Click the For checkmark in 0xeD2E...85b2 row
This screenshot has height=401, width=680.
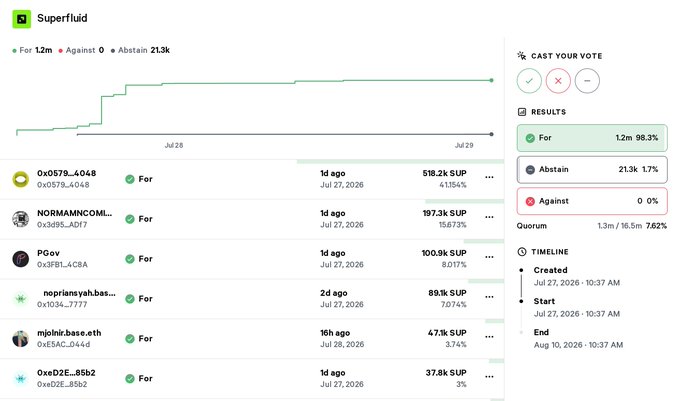click(x=130, y=378)
